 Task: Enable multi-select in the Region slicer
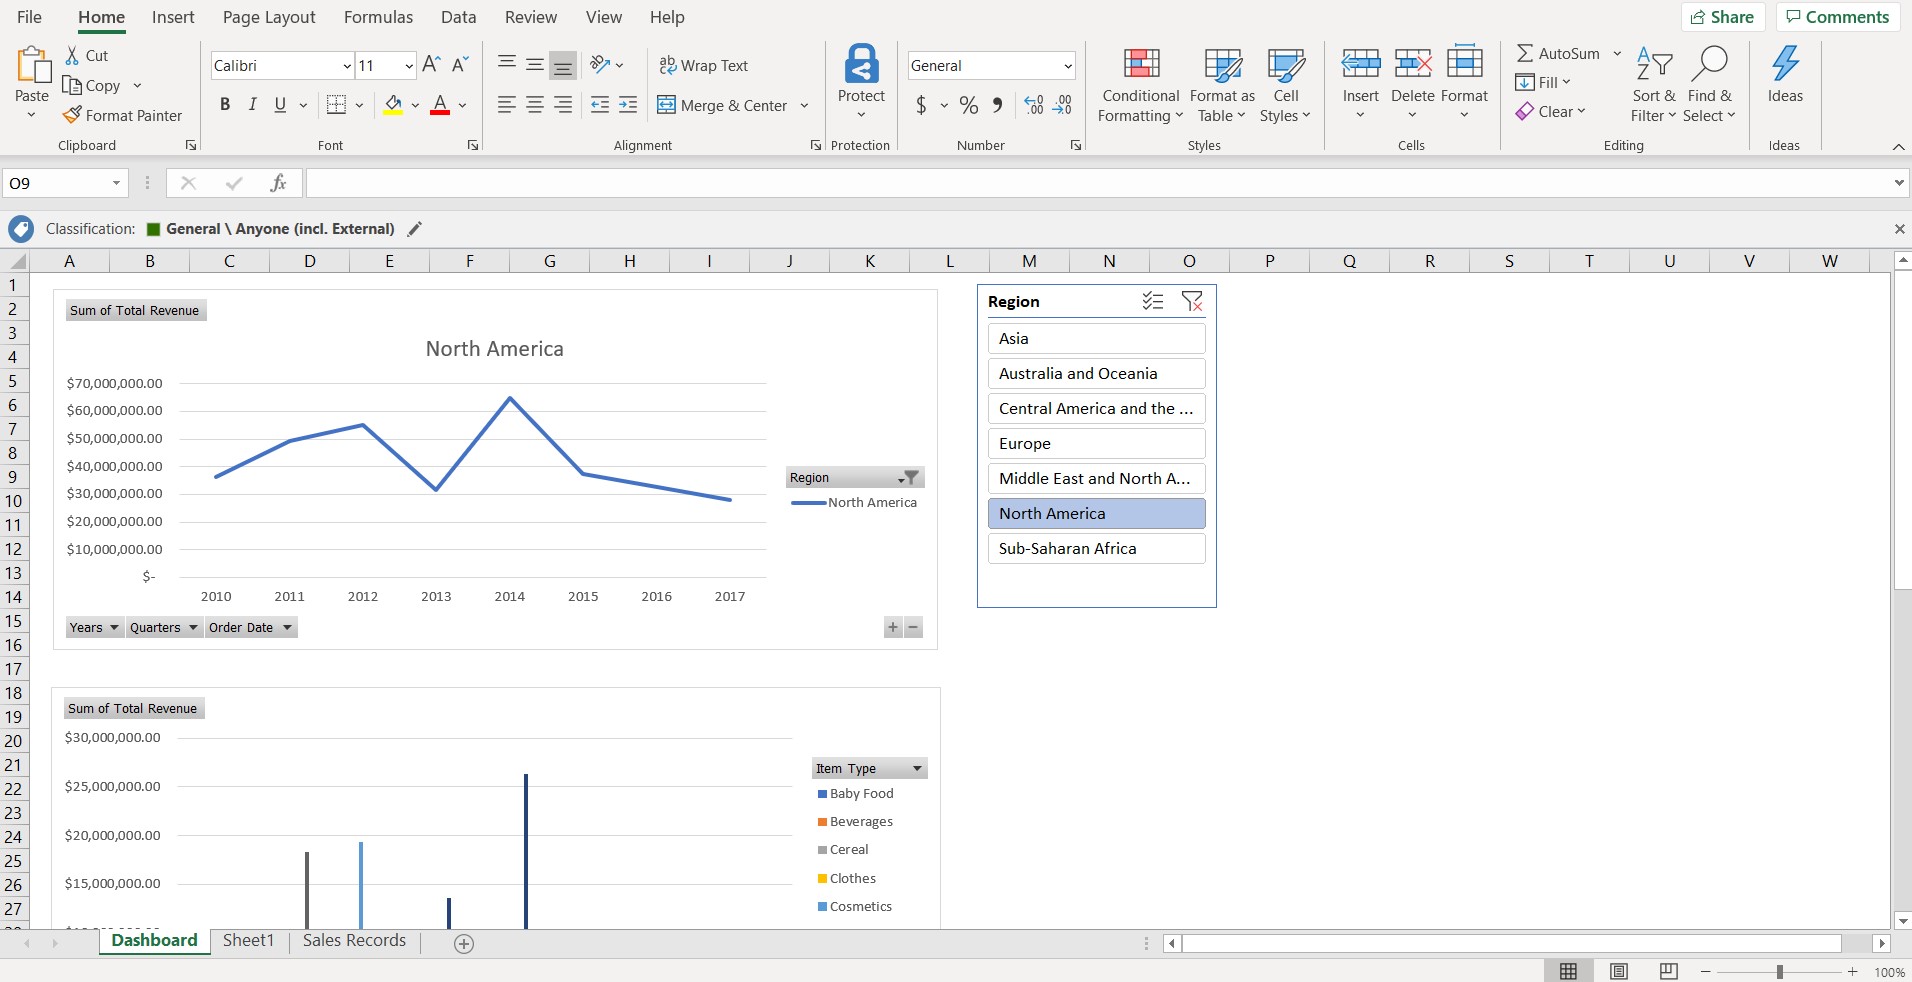click(x=1152, y=301)
